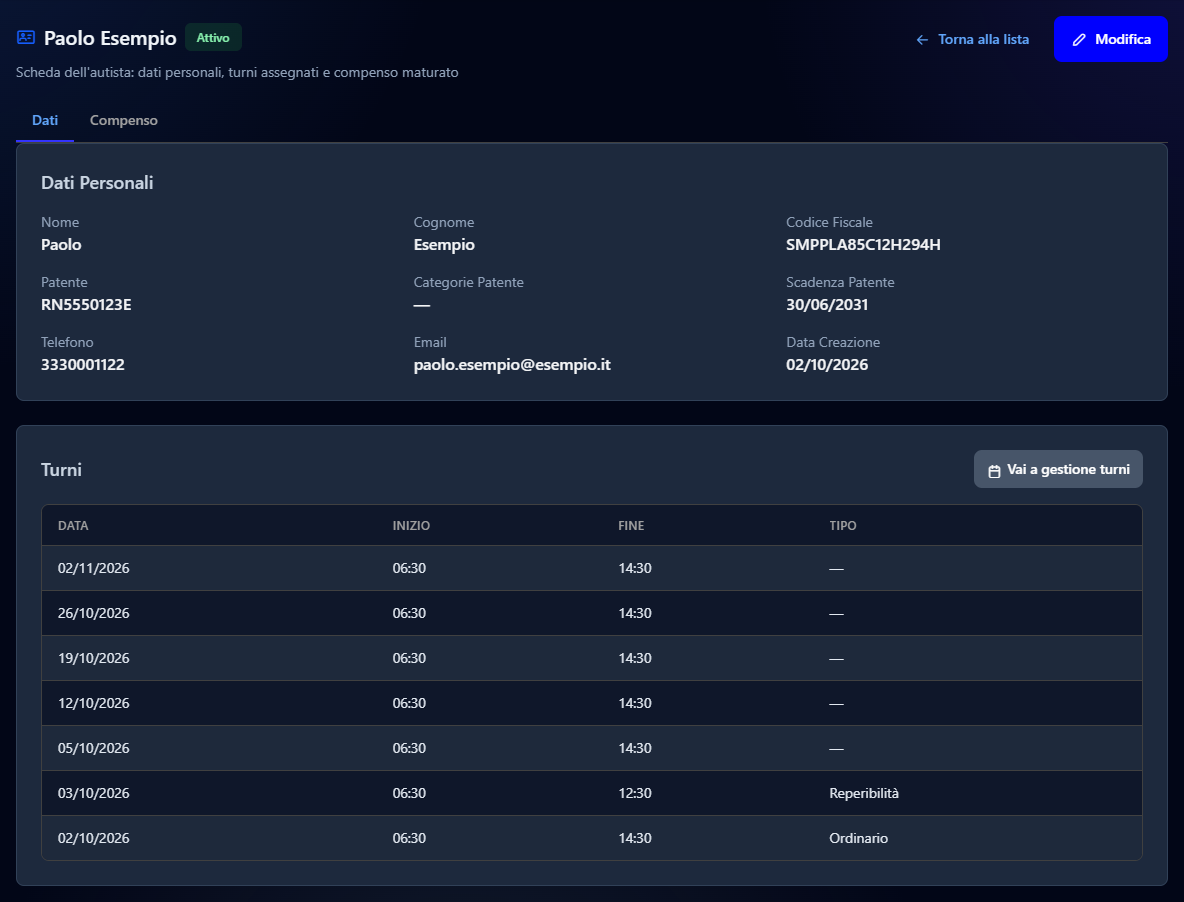Select the shift row dated 12/10/2026
The image size is (1184, 902).
[592, 703]
